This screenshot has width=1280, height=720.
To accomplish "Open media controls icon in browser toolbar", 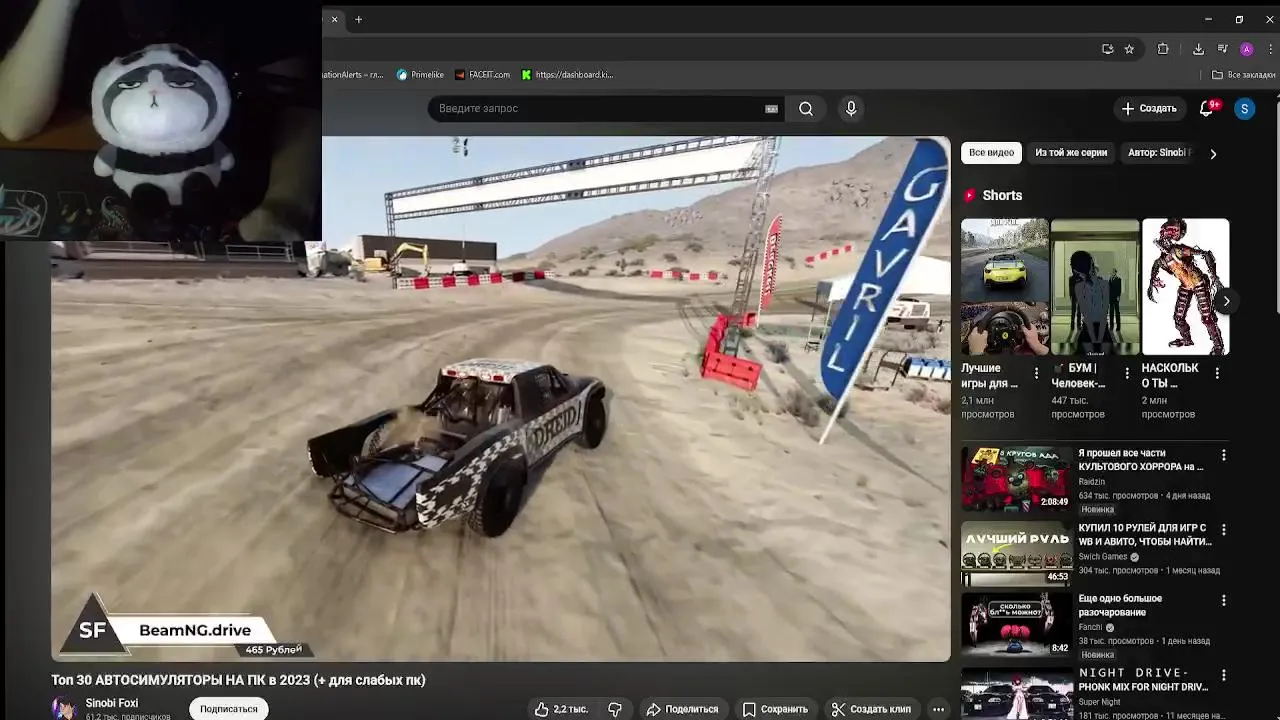I will [x=1222, y=49].
